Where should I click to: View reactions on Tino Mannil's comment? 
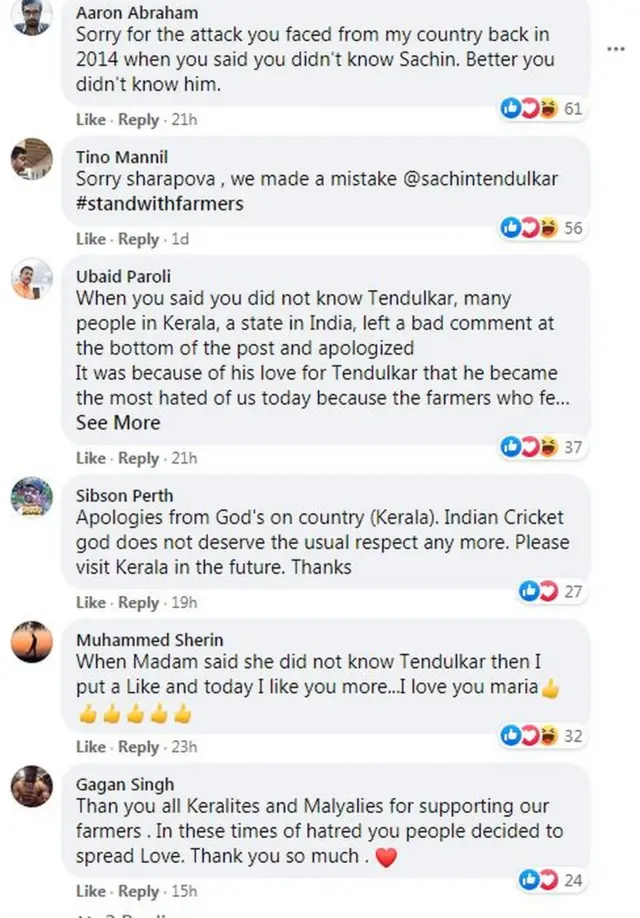point(541,228)
